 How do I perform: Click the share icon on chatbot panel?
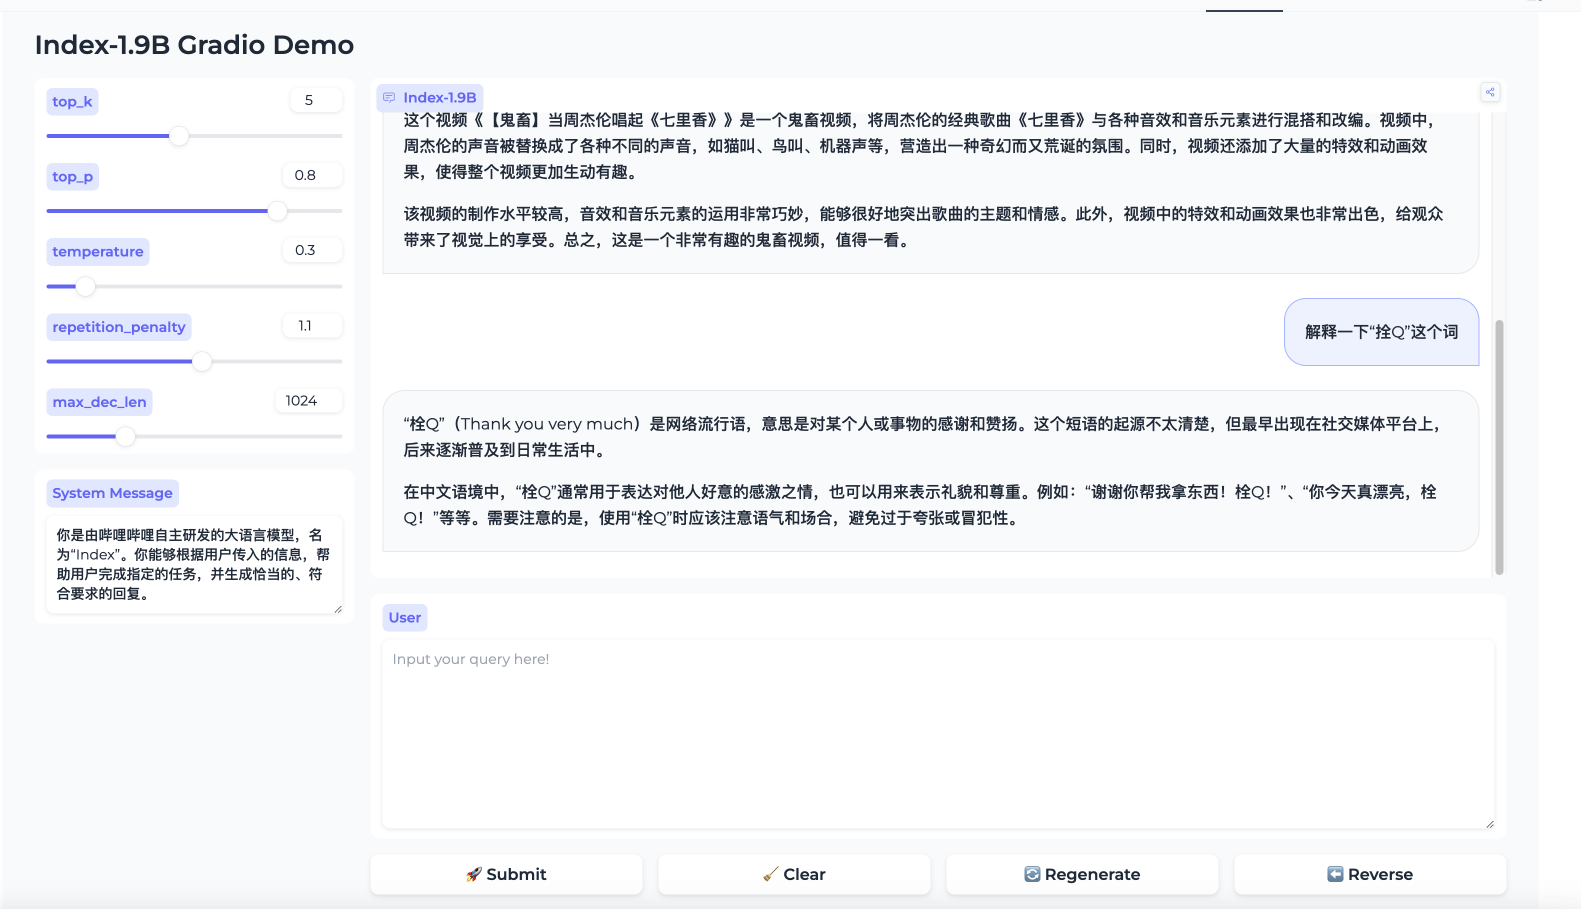tap(1490, 92)
